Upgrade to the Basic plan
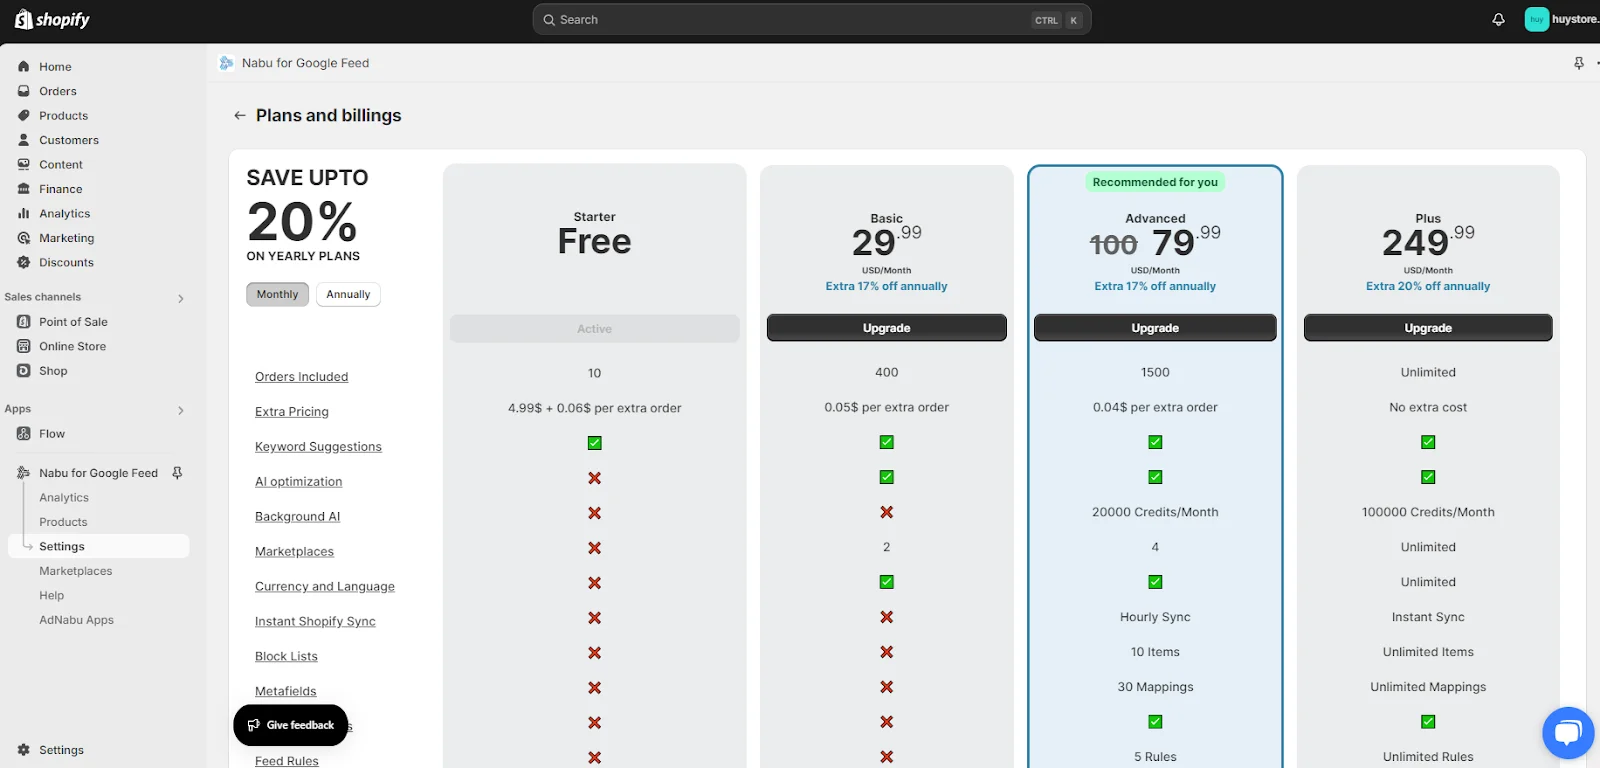Image resolution: width=1600 pixels, height=768 pixels. coord(887,328)
